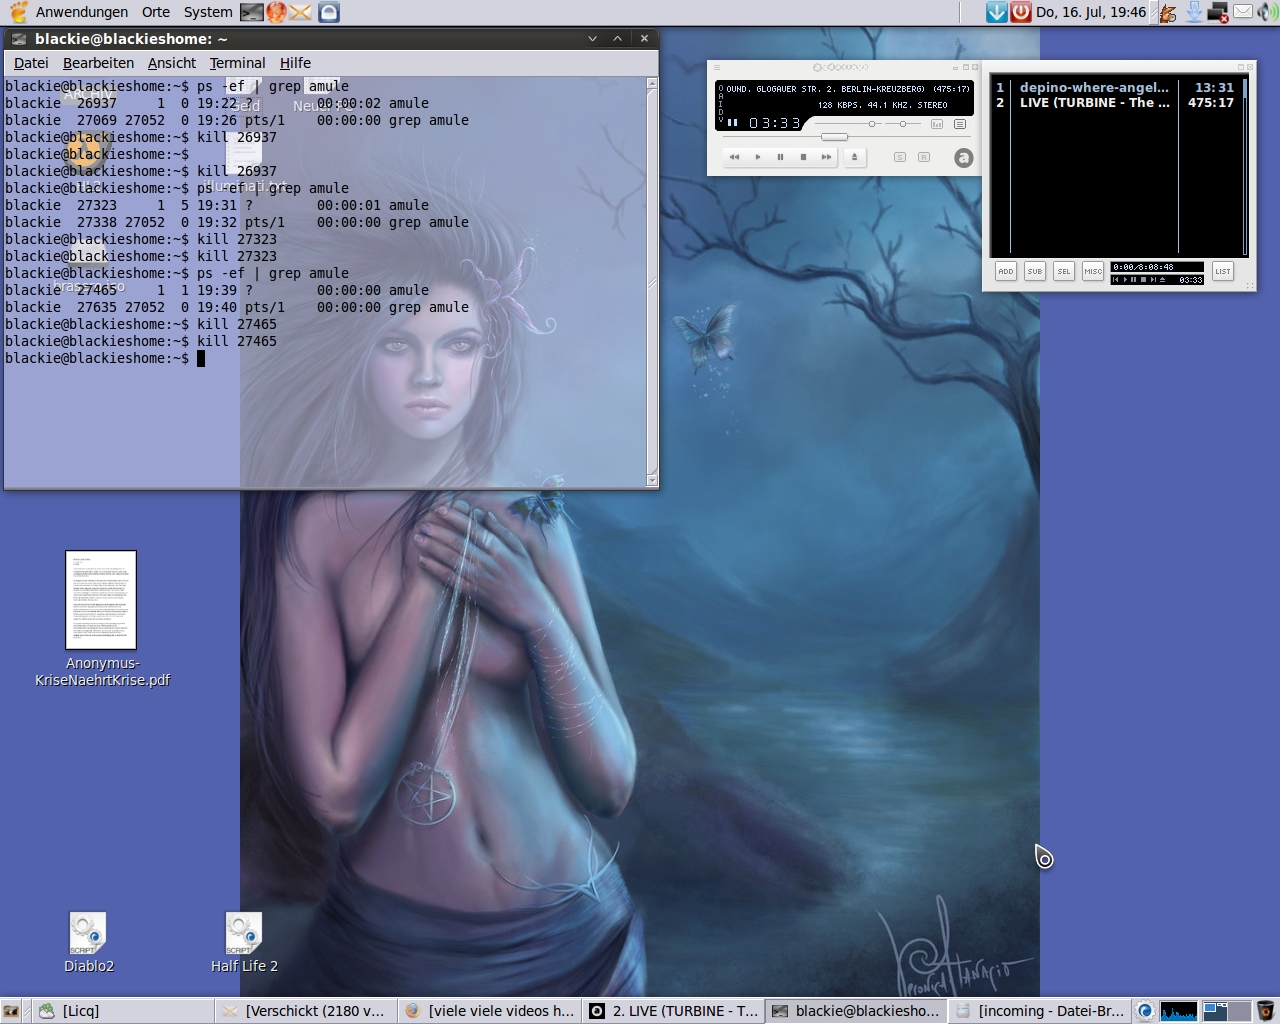The width and height of the screenshot is (1280, 1024).
Task: Click the red power shutdown icon
Action: pos(1021,12)
